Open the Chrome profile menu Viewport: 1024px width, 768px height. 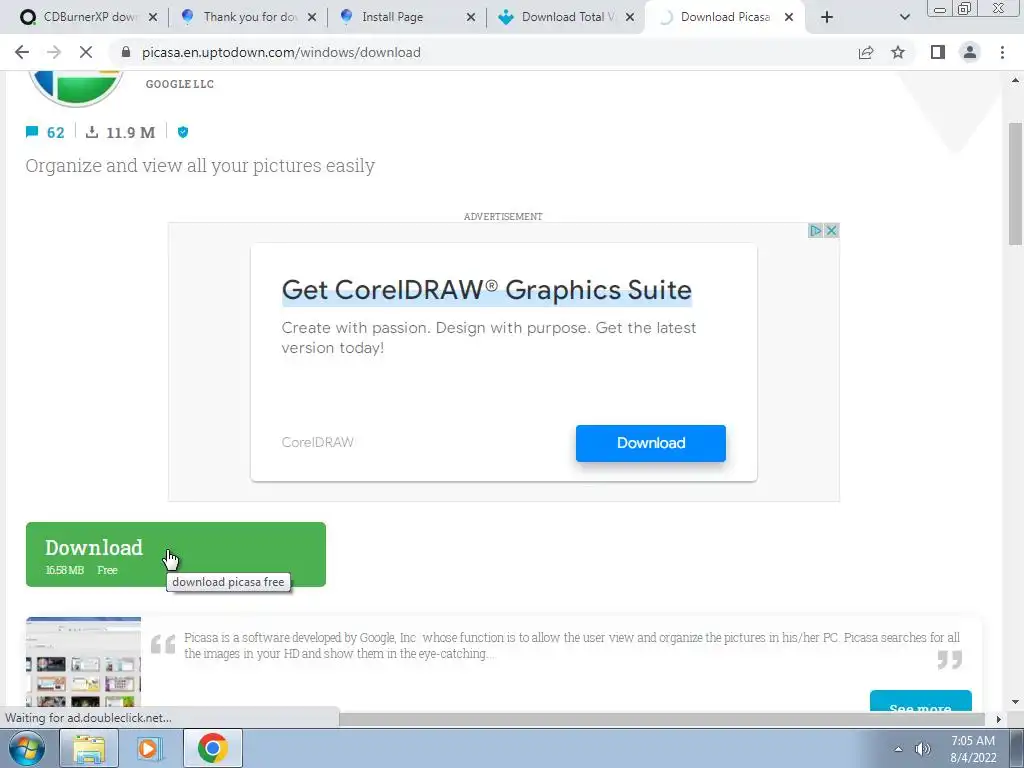tap(970, 52)
